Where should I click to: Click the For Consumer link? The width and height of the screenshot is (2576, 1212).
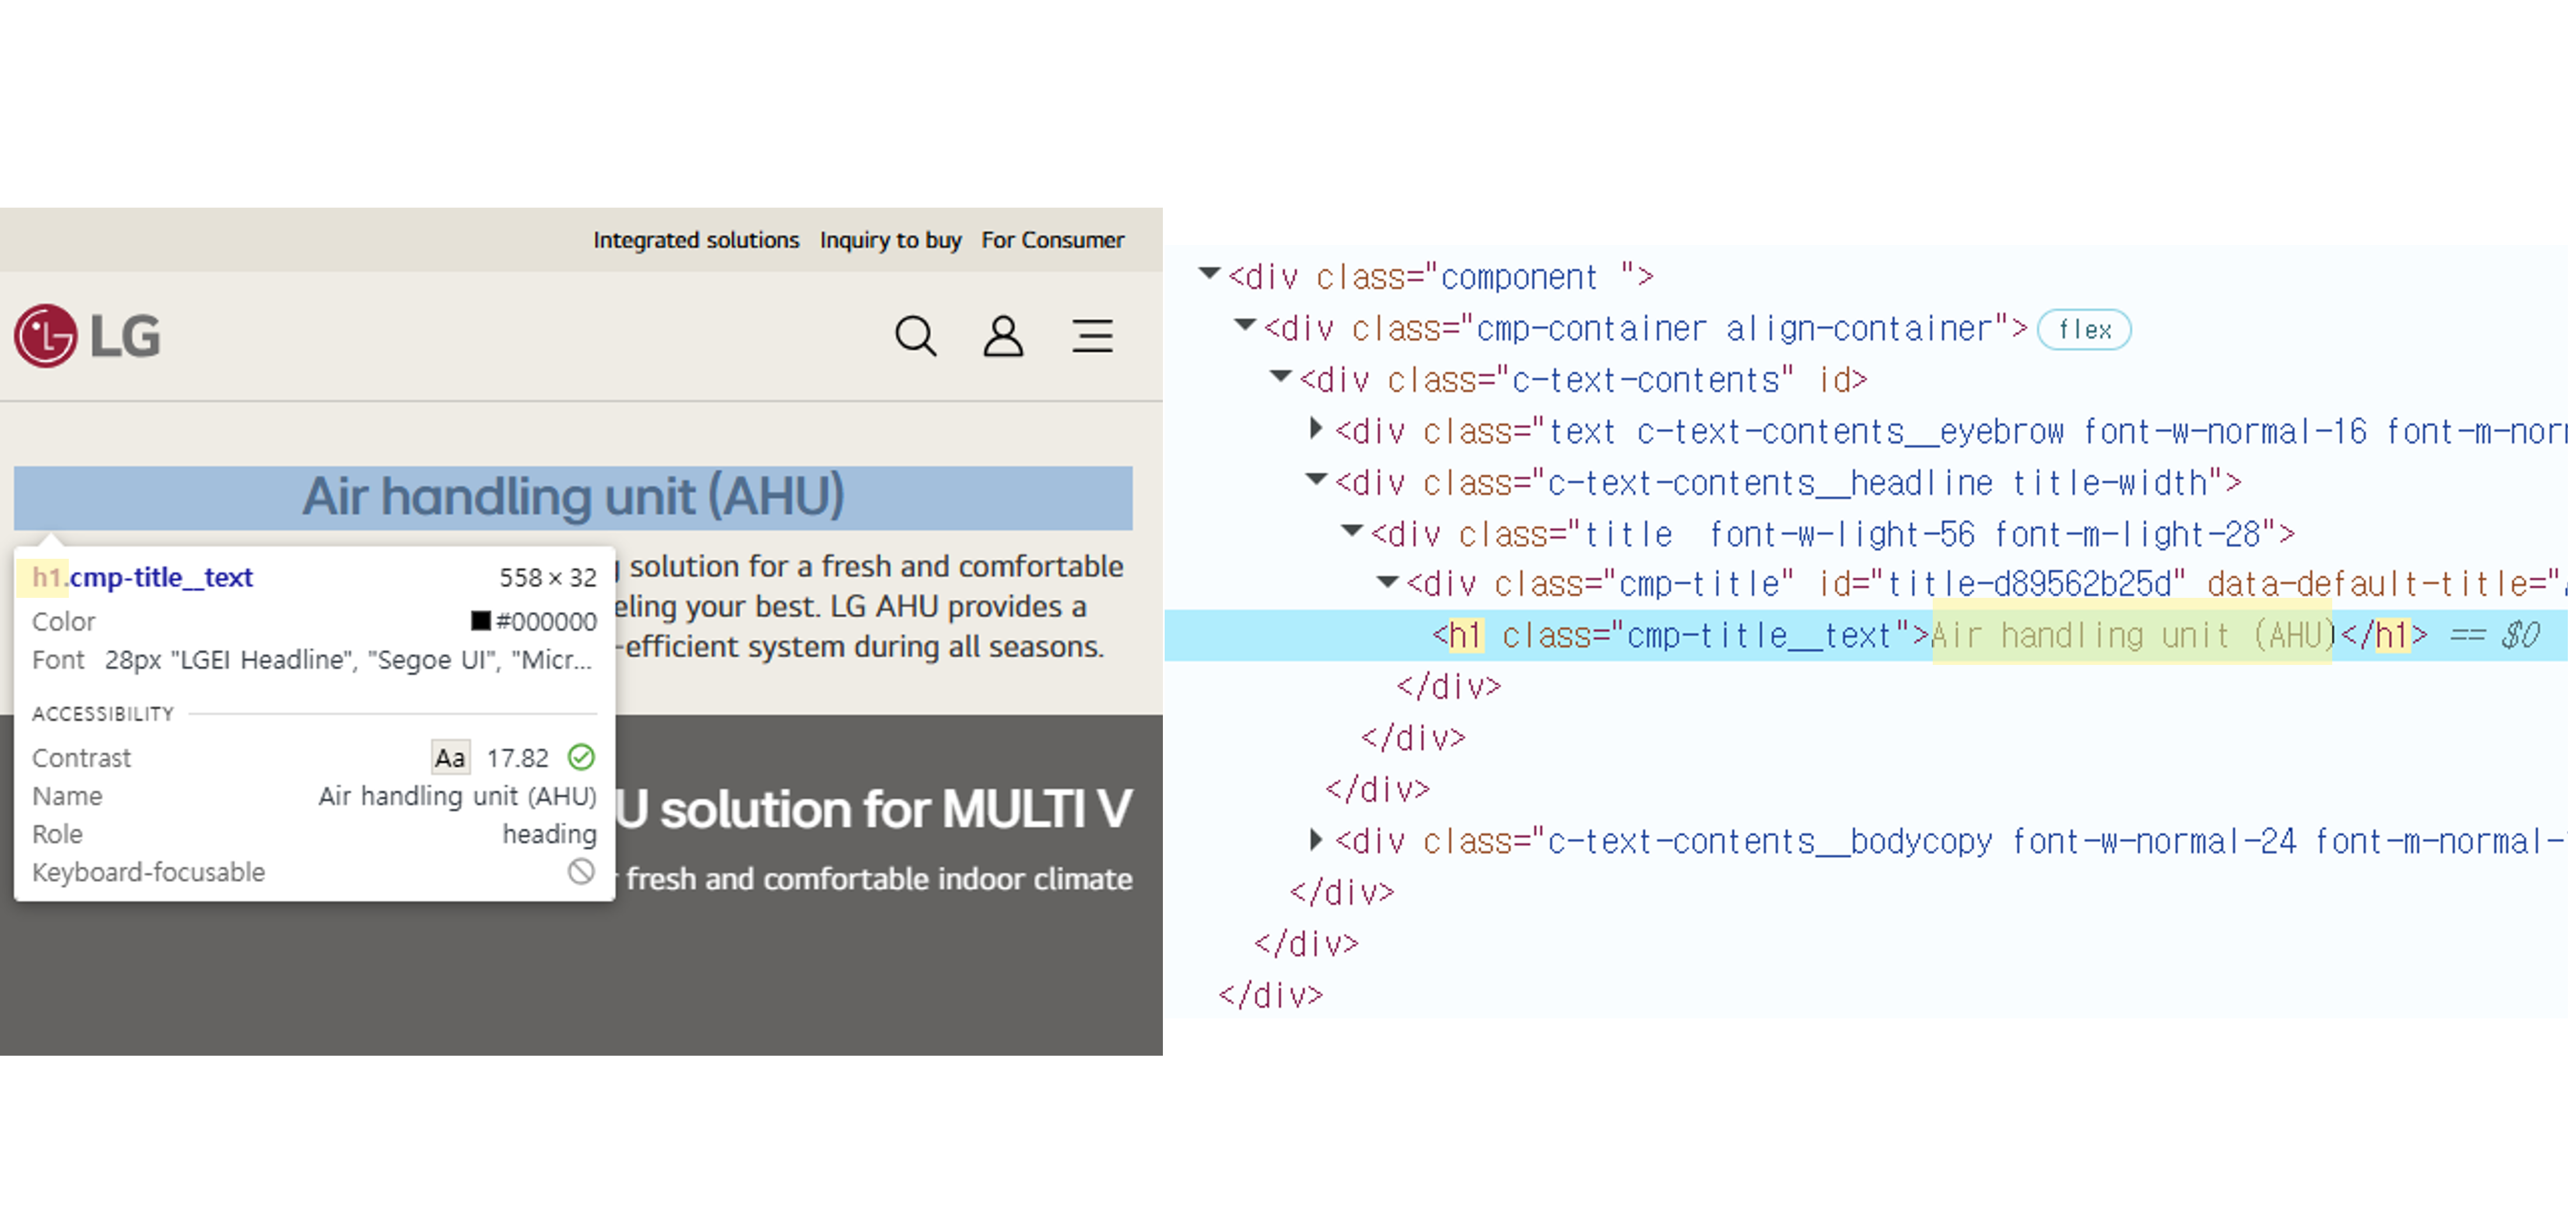(x=1052, y=240)
